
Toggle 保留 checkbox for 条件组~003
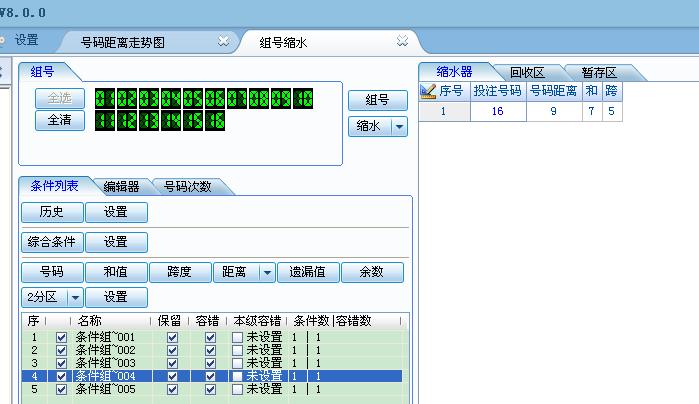[173, 363]
